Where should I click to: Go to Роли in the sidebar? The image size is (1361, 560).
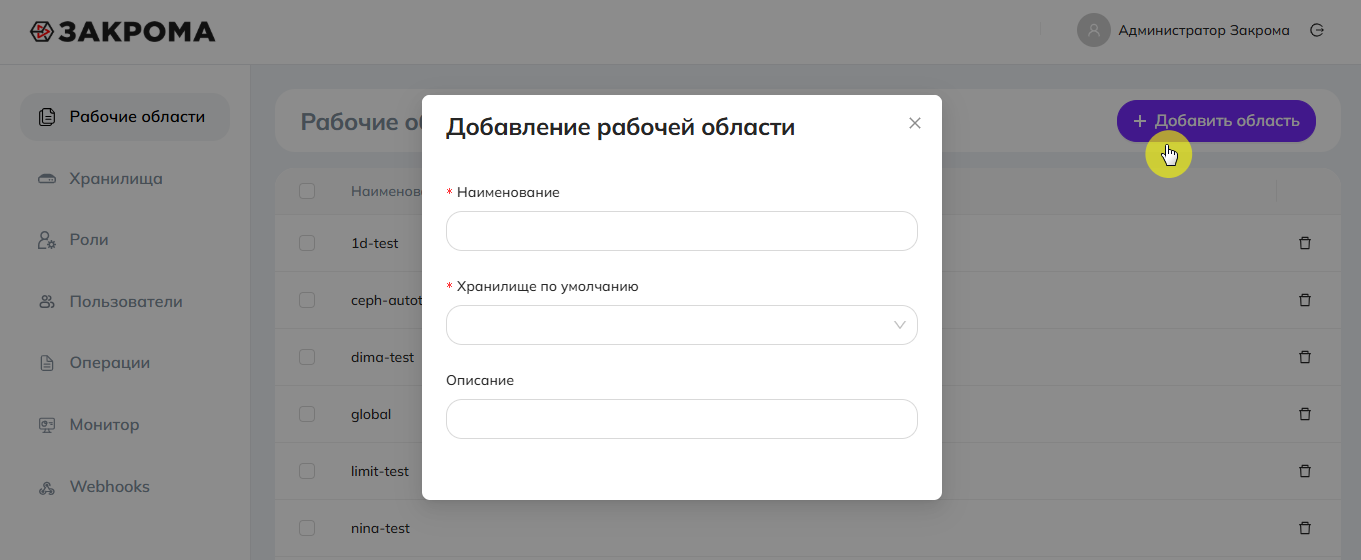click(x=88, y=240)
